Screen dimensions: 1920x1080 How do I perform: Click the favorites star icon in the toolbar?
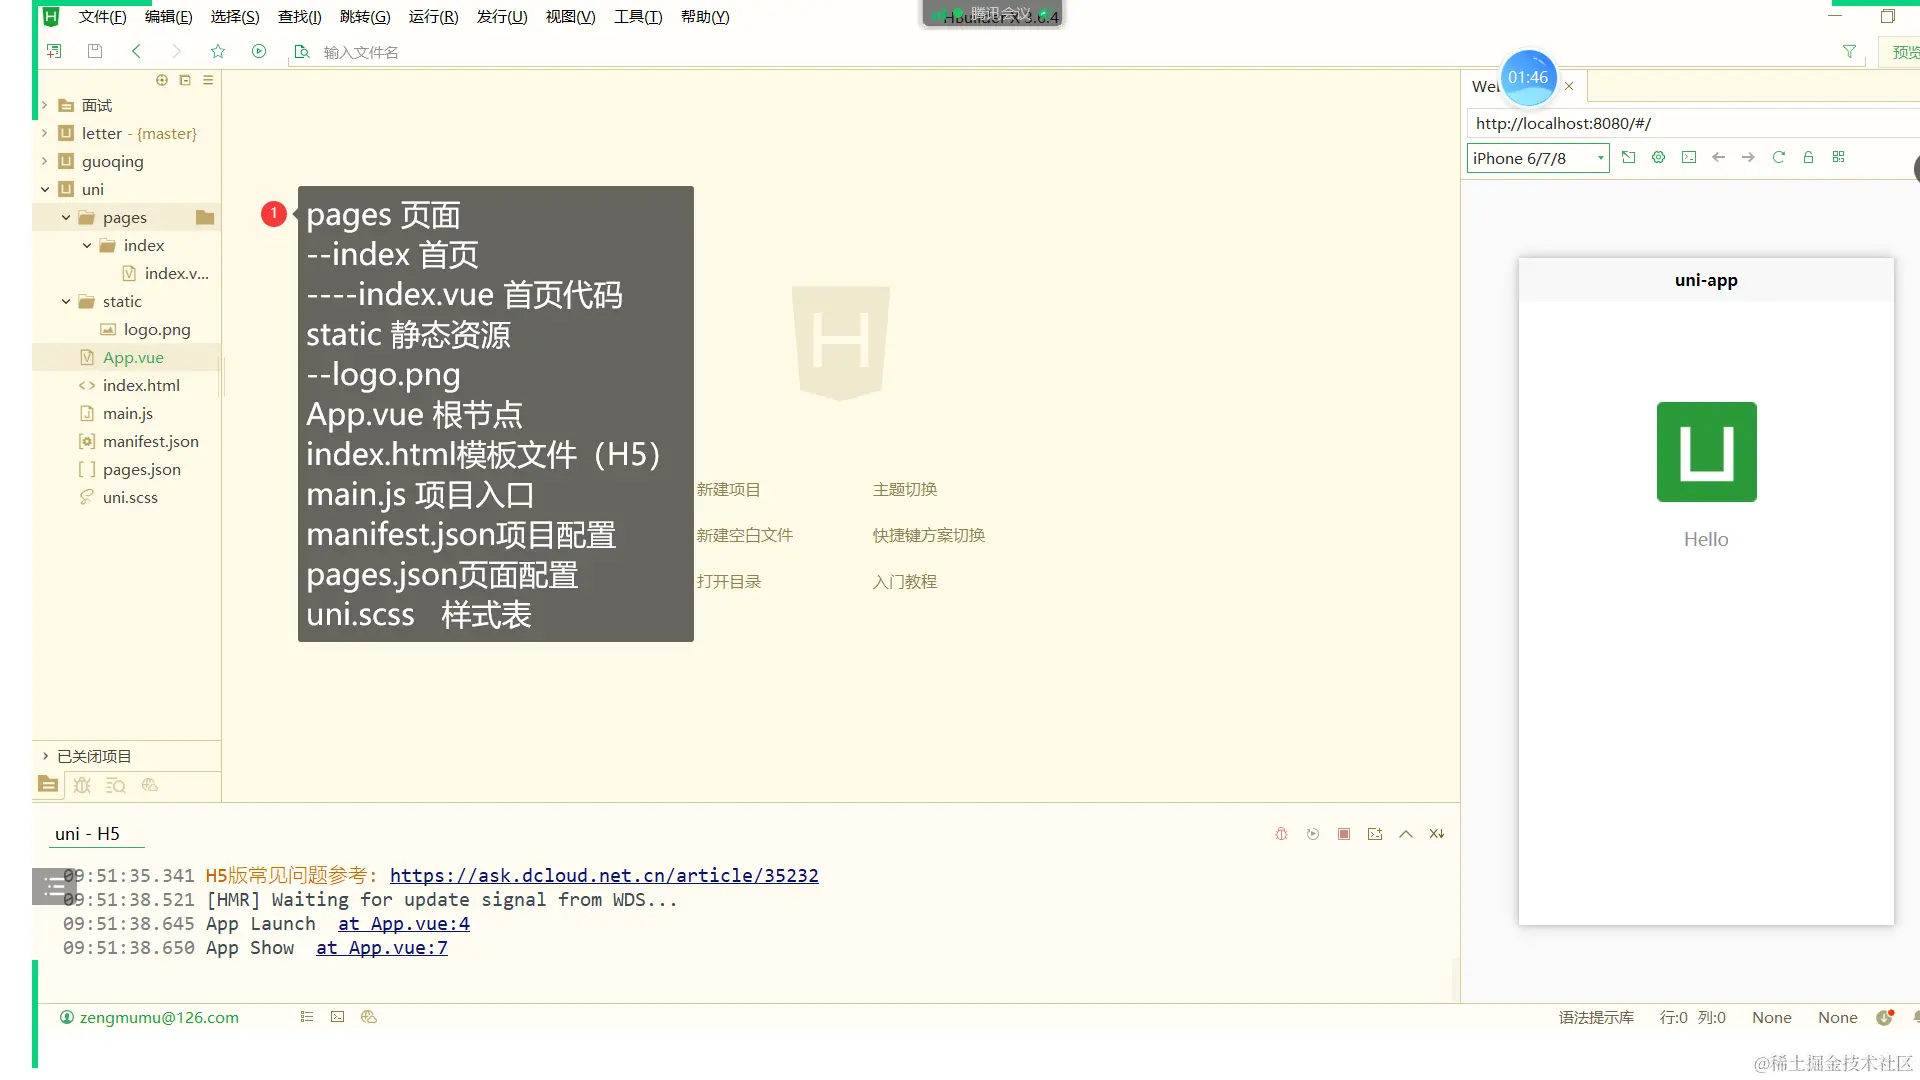(x=218, y=51)
